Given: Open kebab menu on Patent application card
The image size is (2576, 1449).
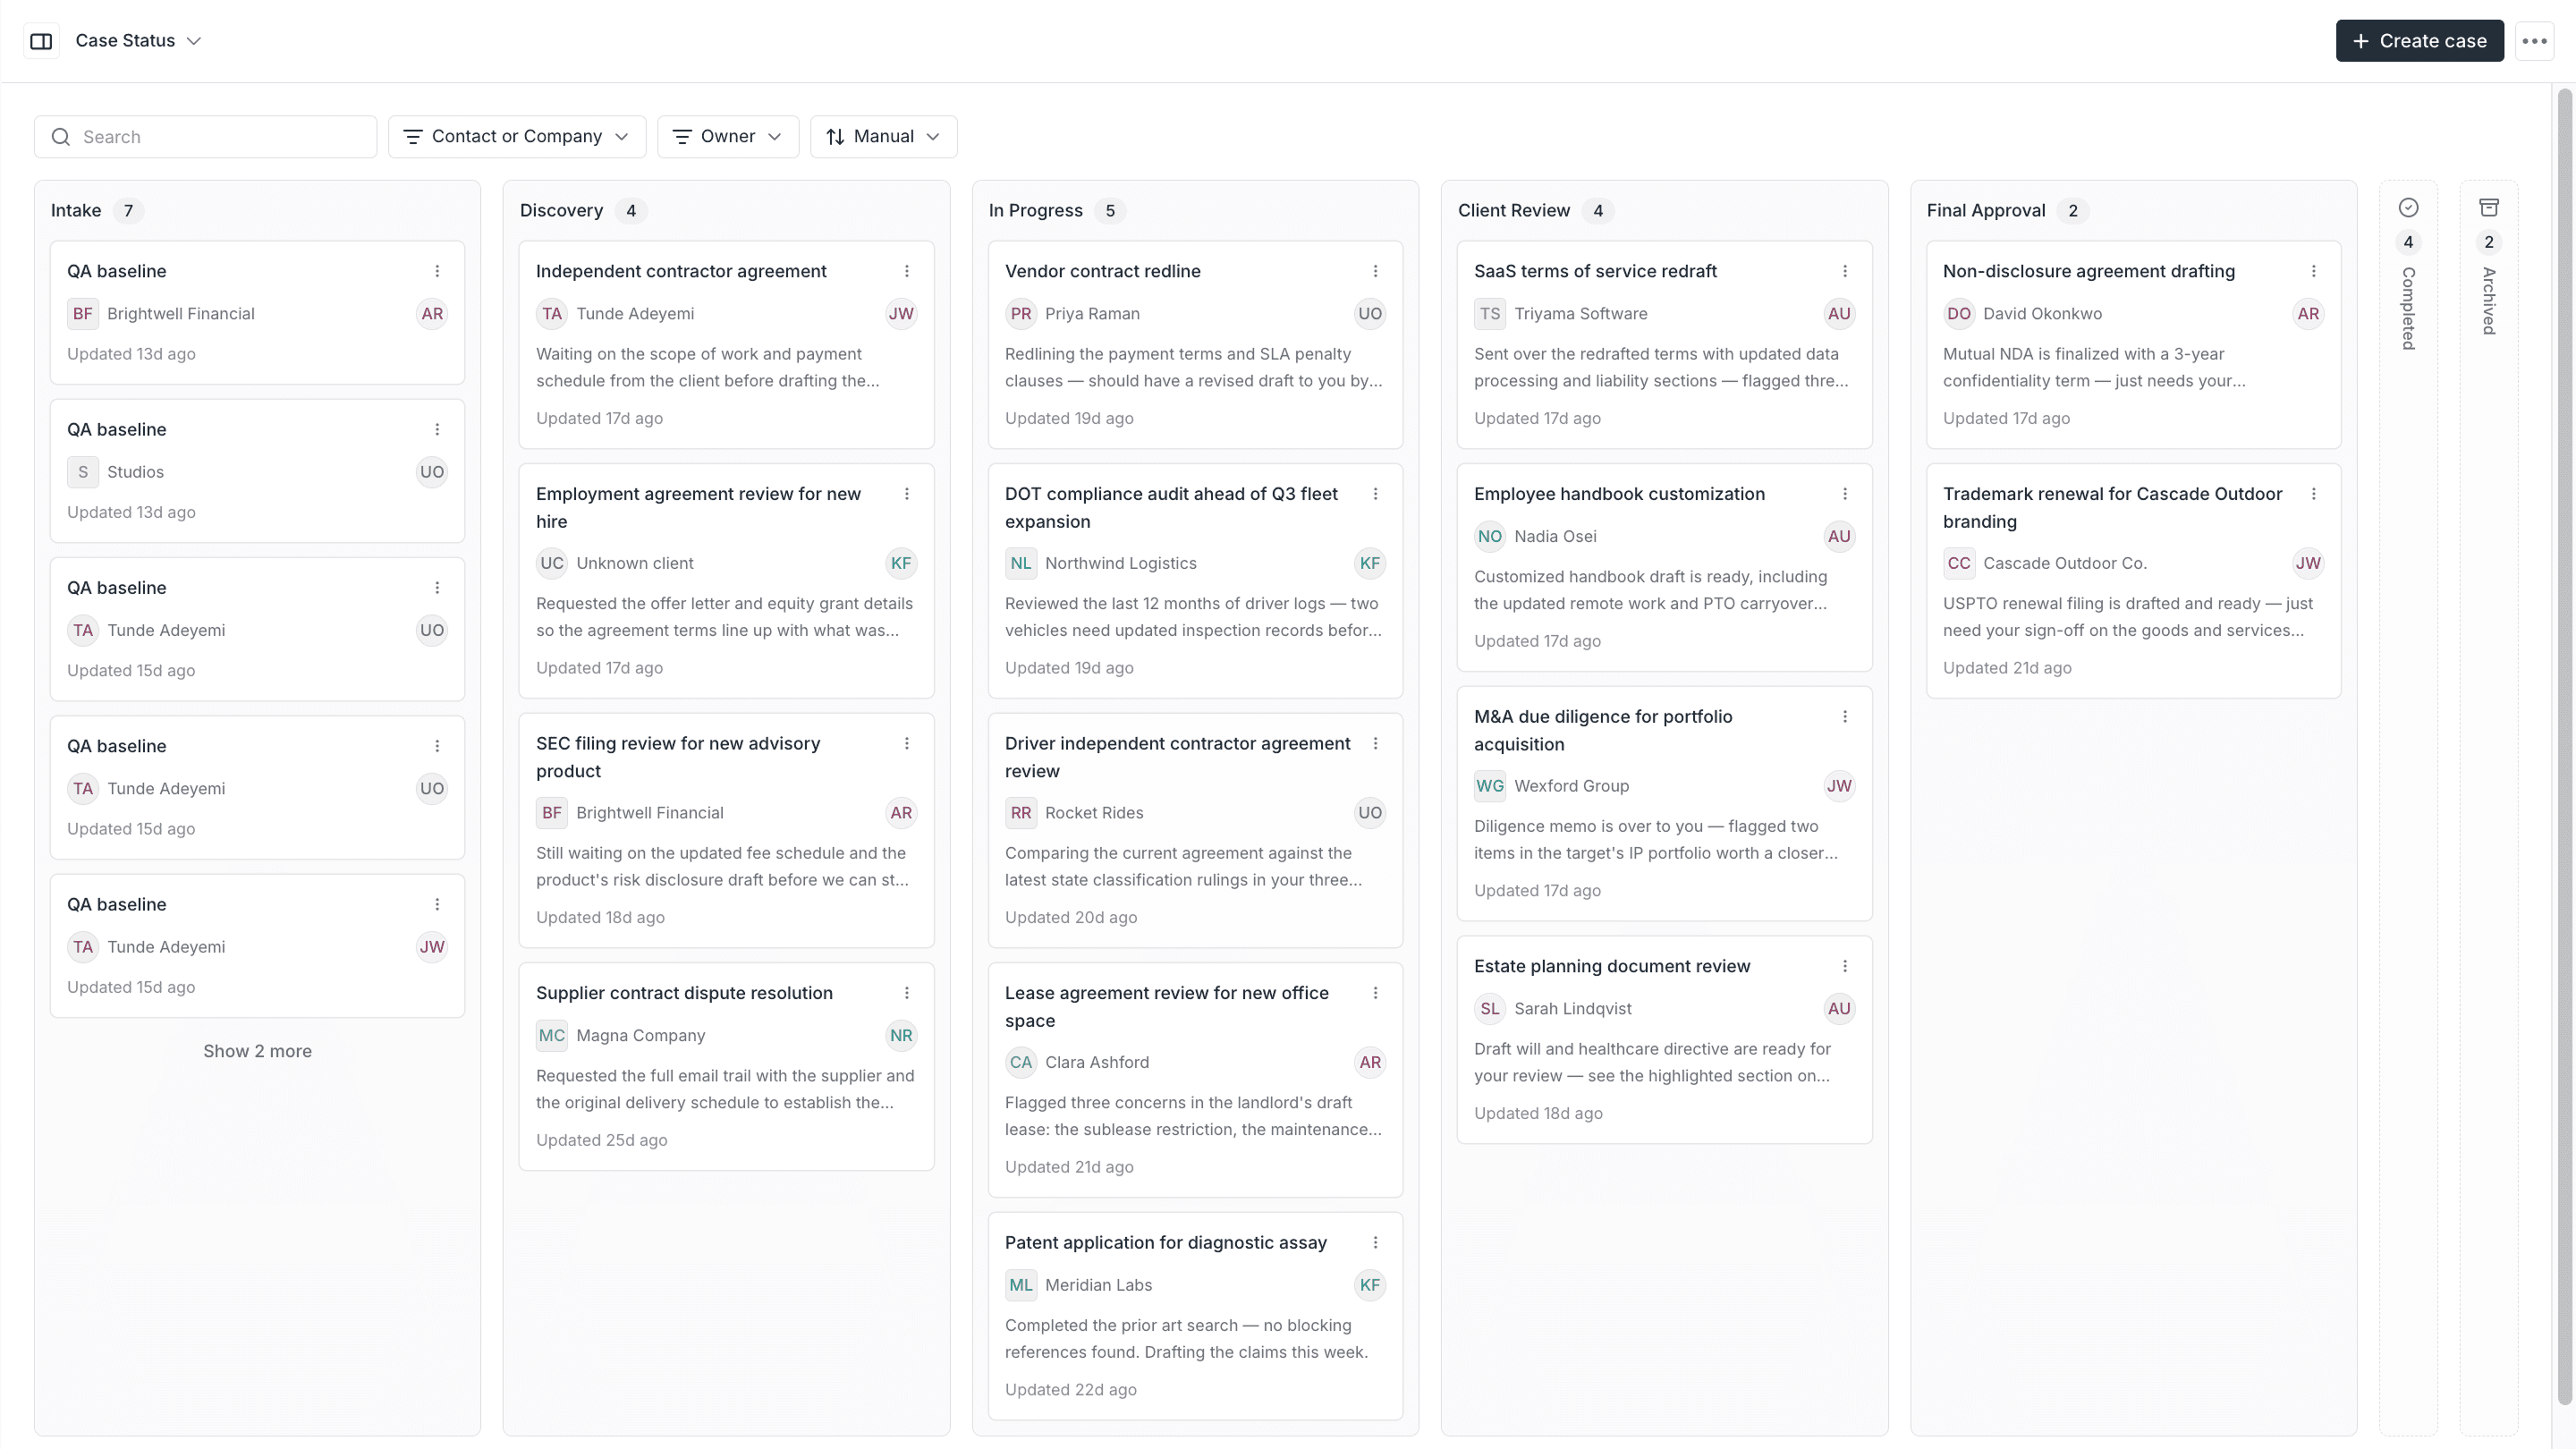Looking at the screenshot, I should click(1375, 1242).
